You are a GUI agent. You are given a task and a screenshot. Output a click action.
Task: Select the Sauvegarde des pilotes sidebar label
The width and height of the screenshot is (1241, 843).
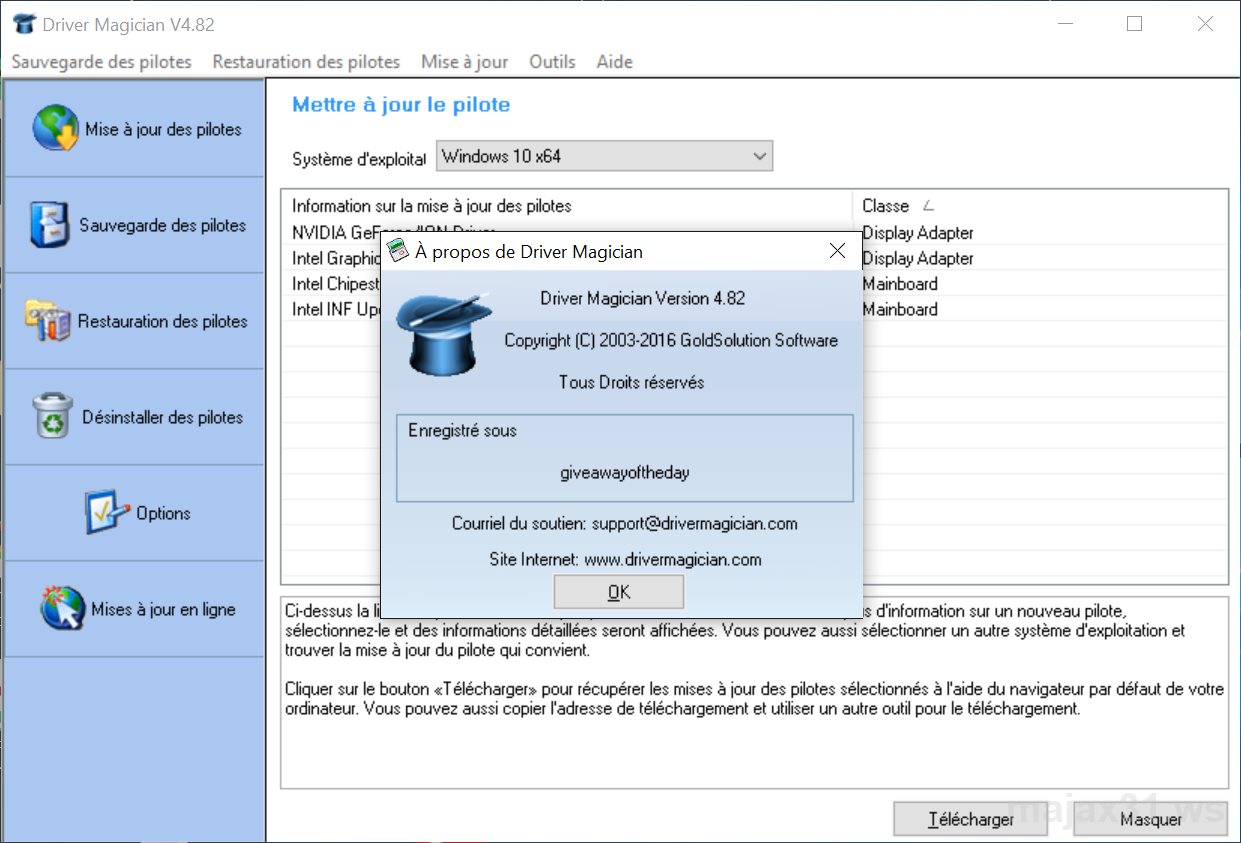coord(163,225)
